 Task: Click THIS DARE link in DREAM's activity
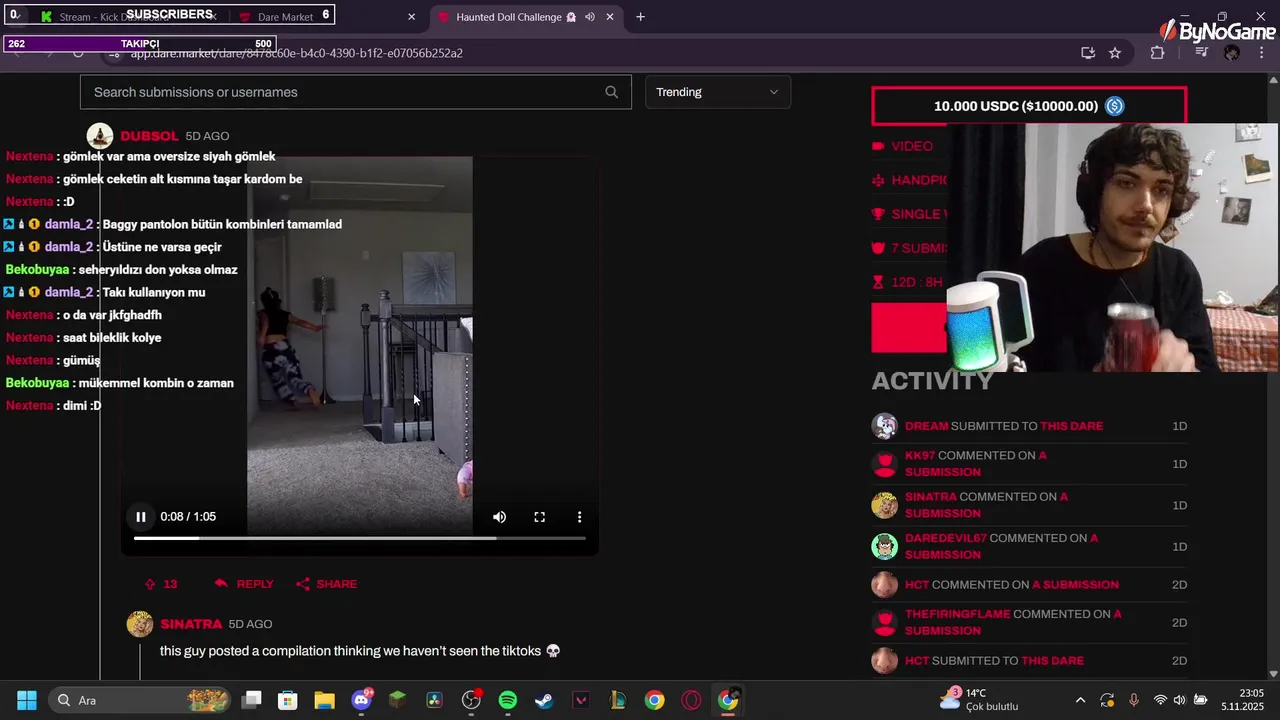[x=1071, y=426]
